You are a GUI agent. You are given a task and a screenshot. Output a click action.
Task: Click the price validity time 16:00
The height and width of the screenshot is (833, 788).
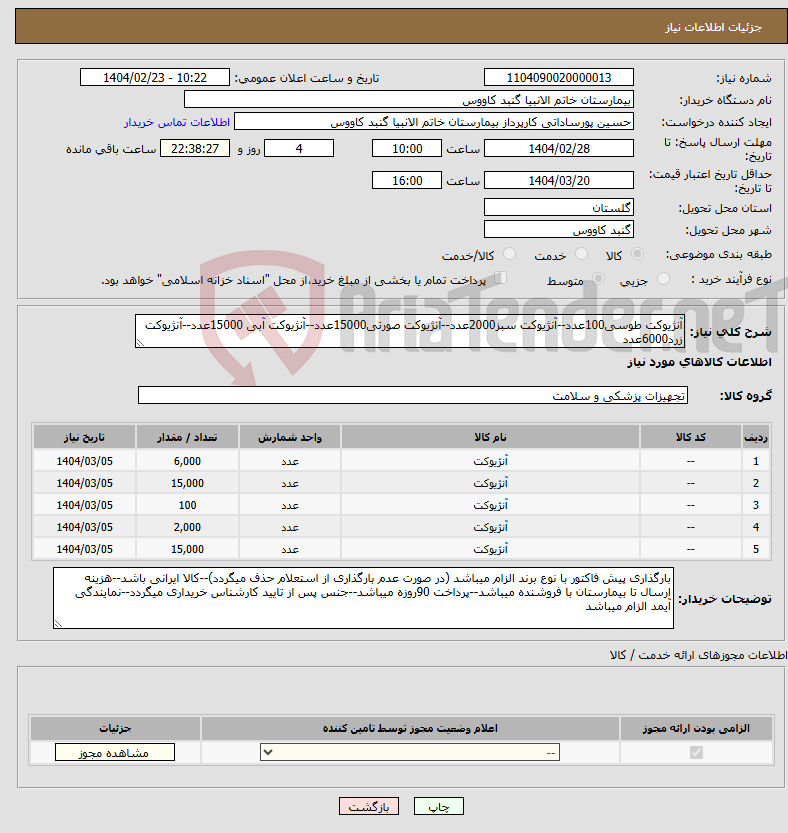tap(407, 181)
